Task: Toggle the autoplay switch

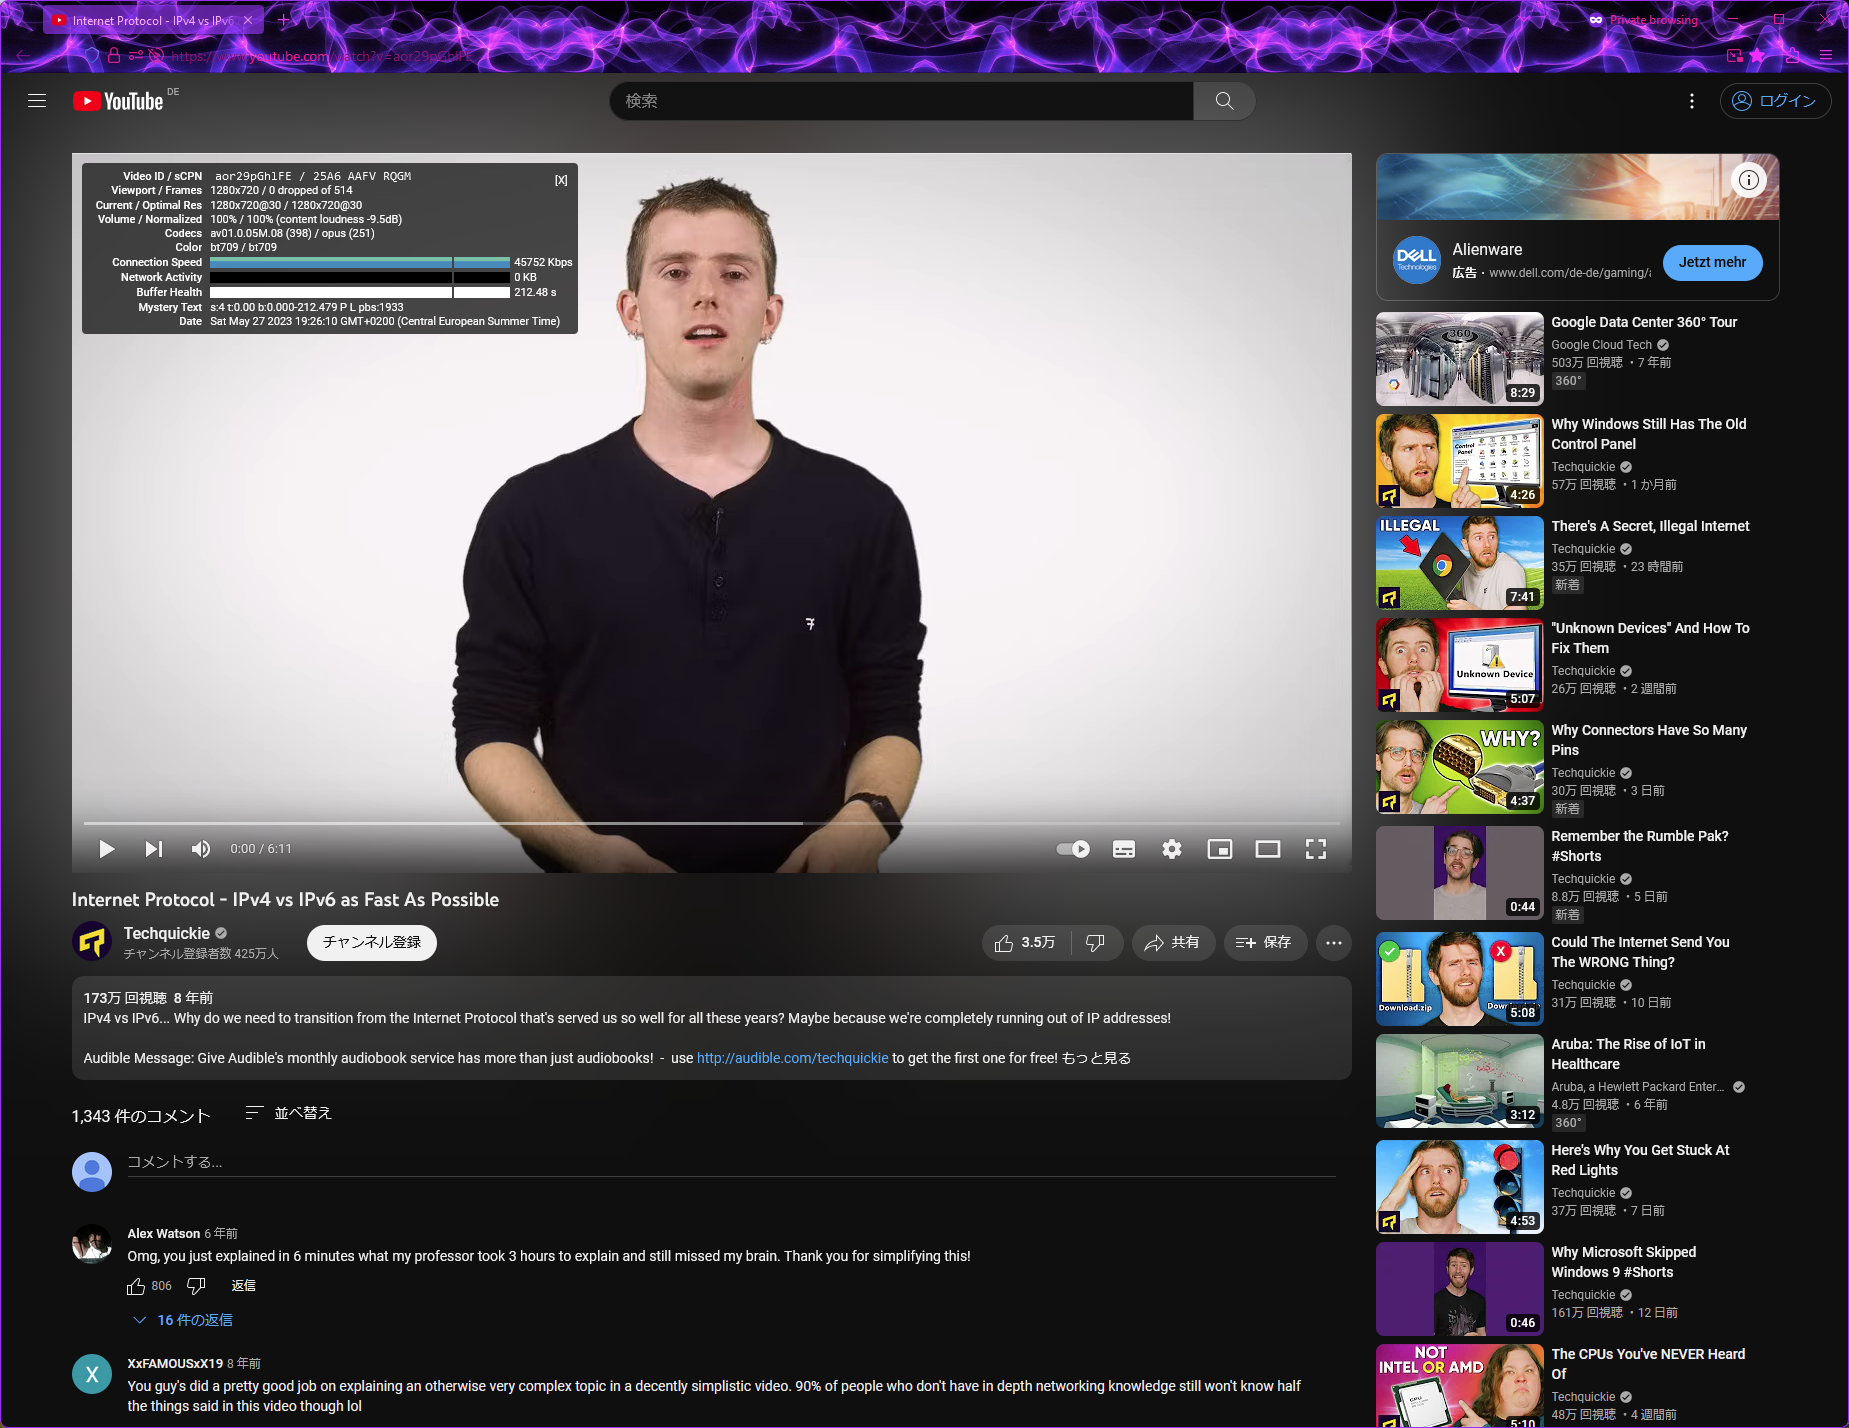Action: coord(1073,849)
